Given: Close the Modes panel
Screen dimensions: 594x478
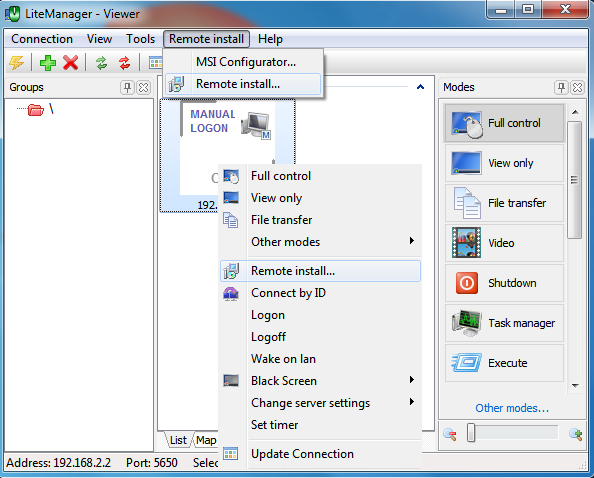Looking at the screenshot, I should tap(577, 87).
